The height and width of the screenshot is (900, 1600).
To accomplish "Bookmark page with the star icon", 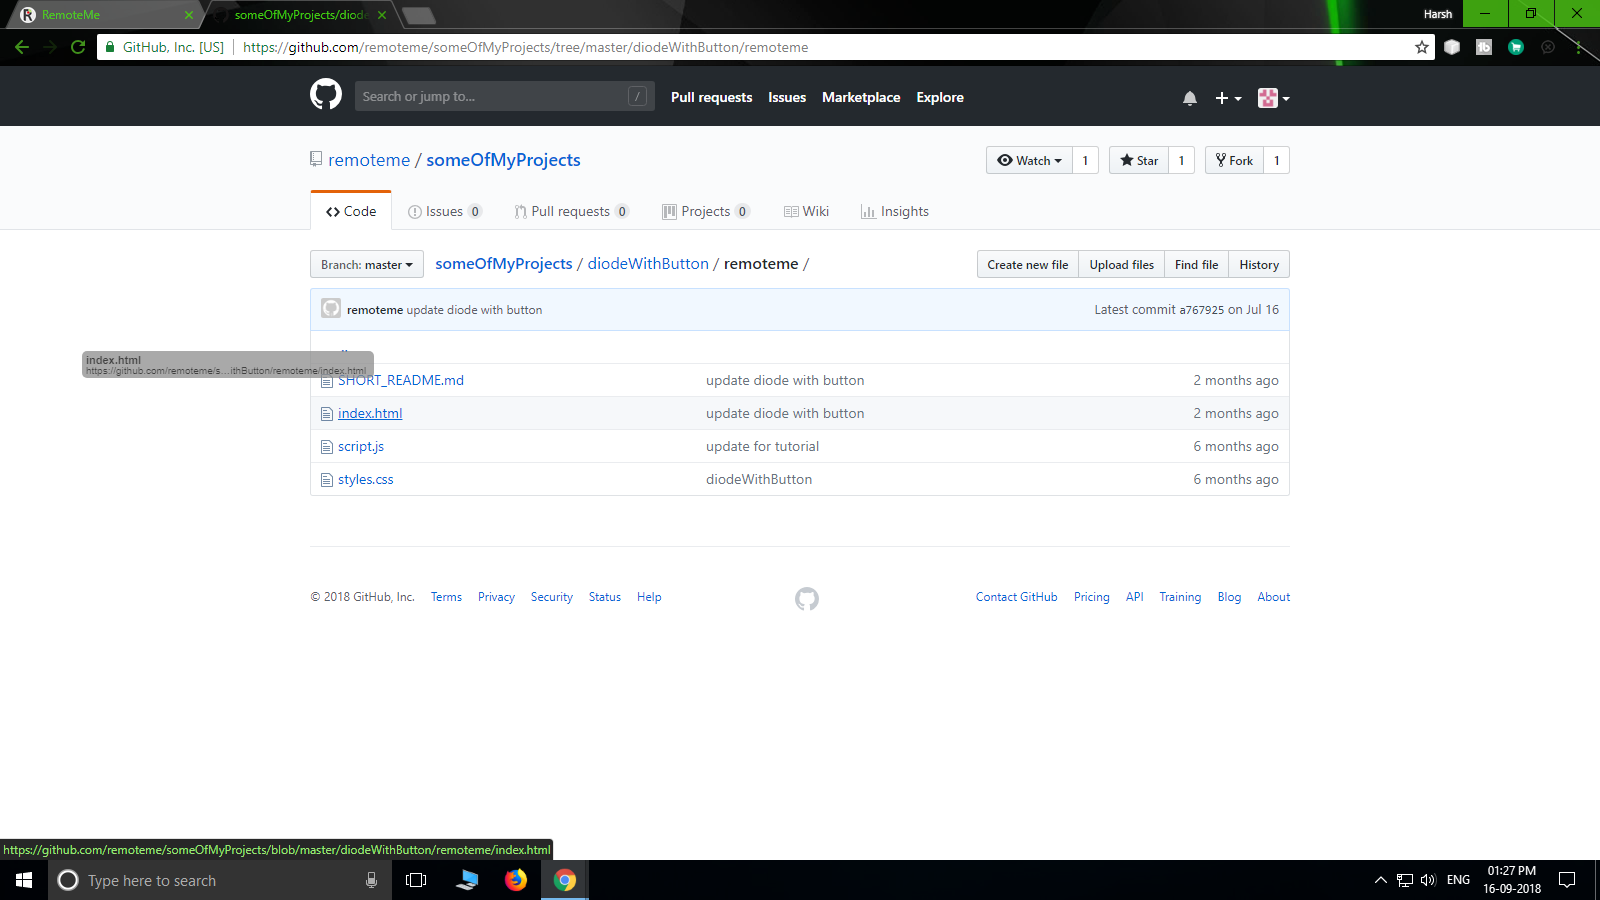I will [x=1422, y=47].
